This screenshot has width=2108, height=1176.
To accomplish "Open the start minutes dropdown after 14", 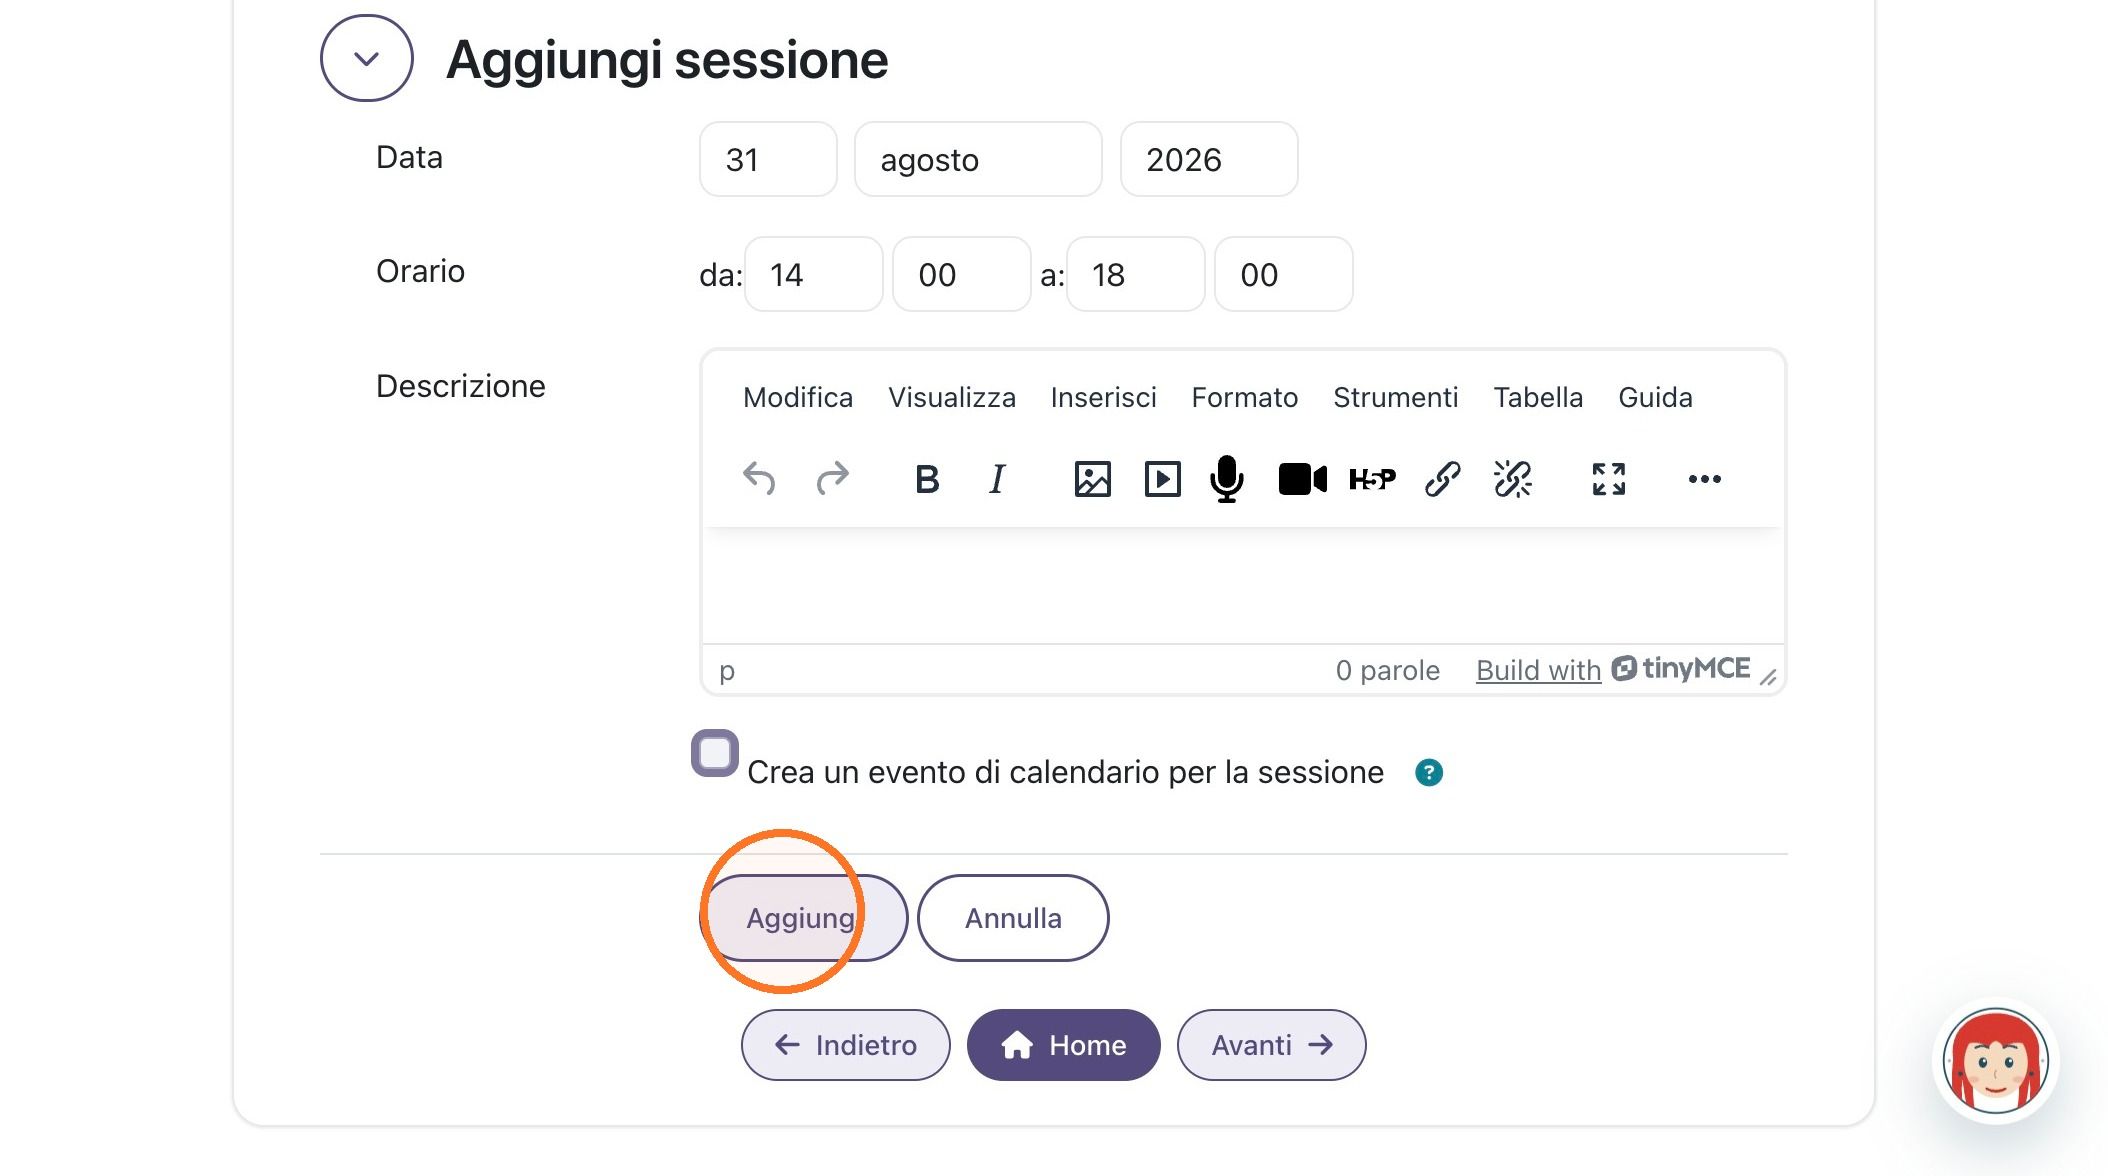I will (962, 274).
